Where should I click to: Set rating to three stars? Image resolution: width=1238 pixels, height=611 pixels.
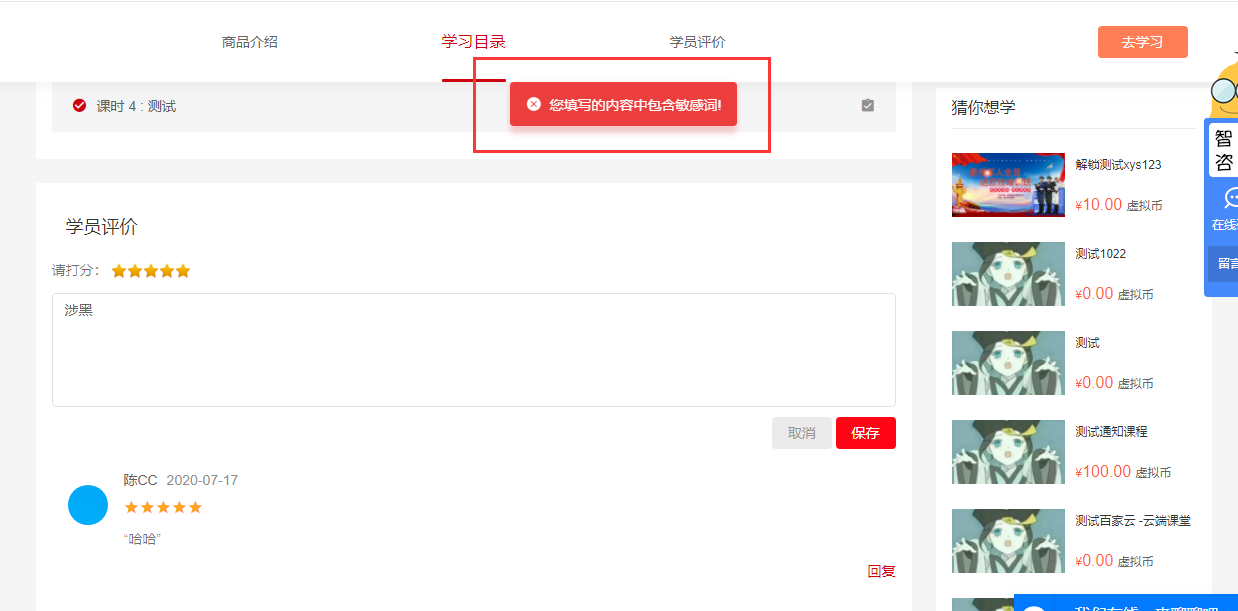[x=151, y=271]
